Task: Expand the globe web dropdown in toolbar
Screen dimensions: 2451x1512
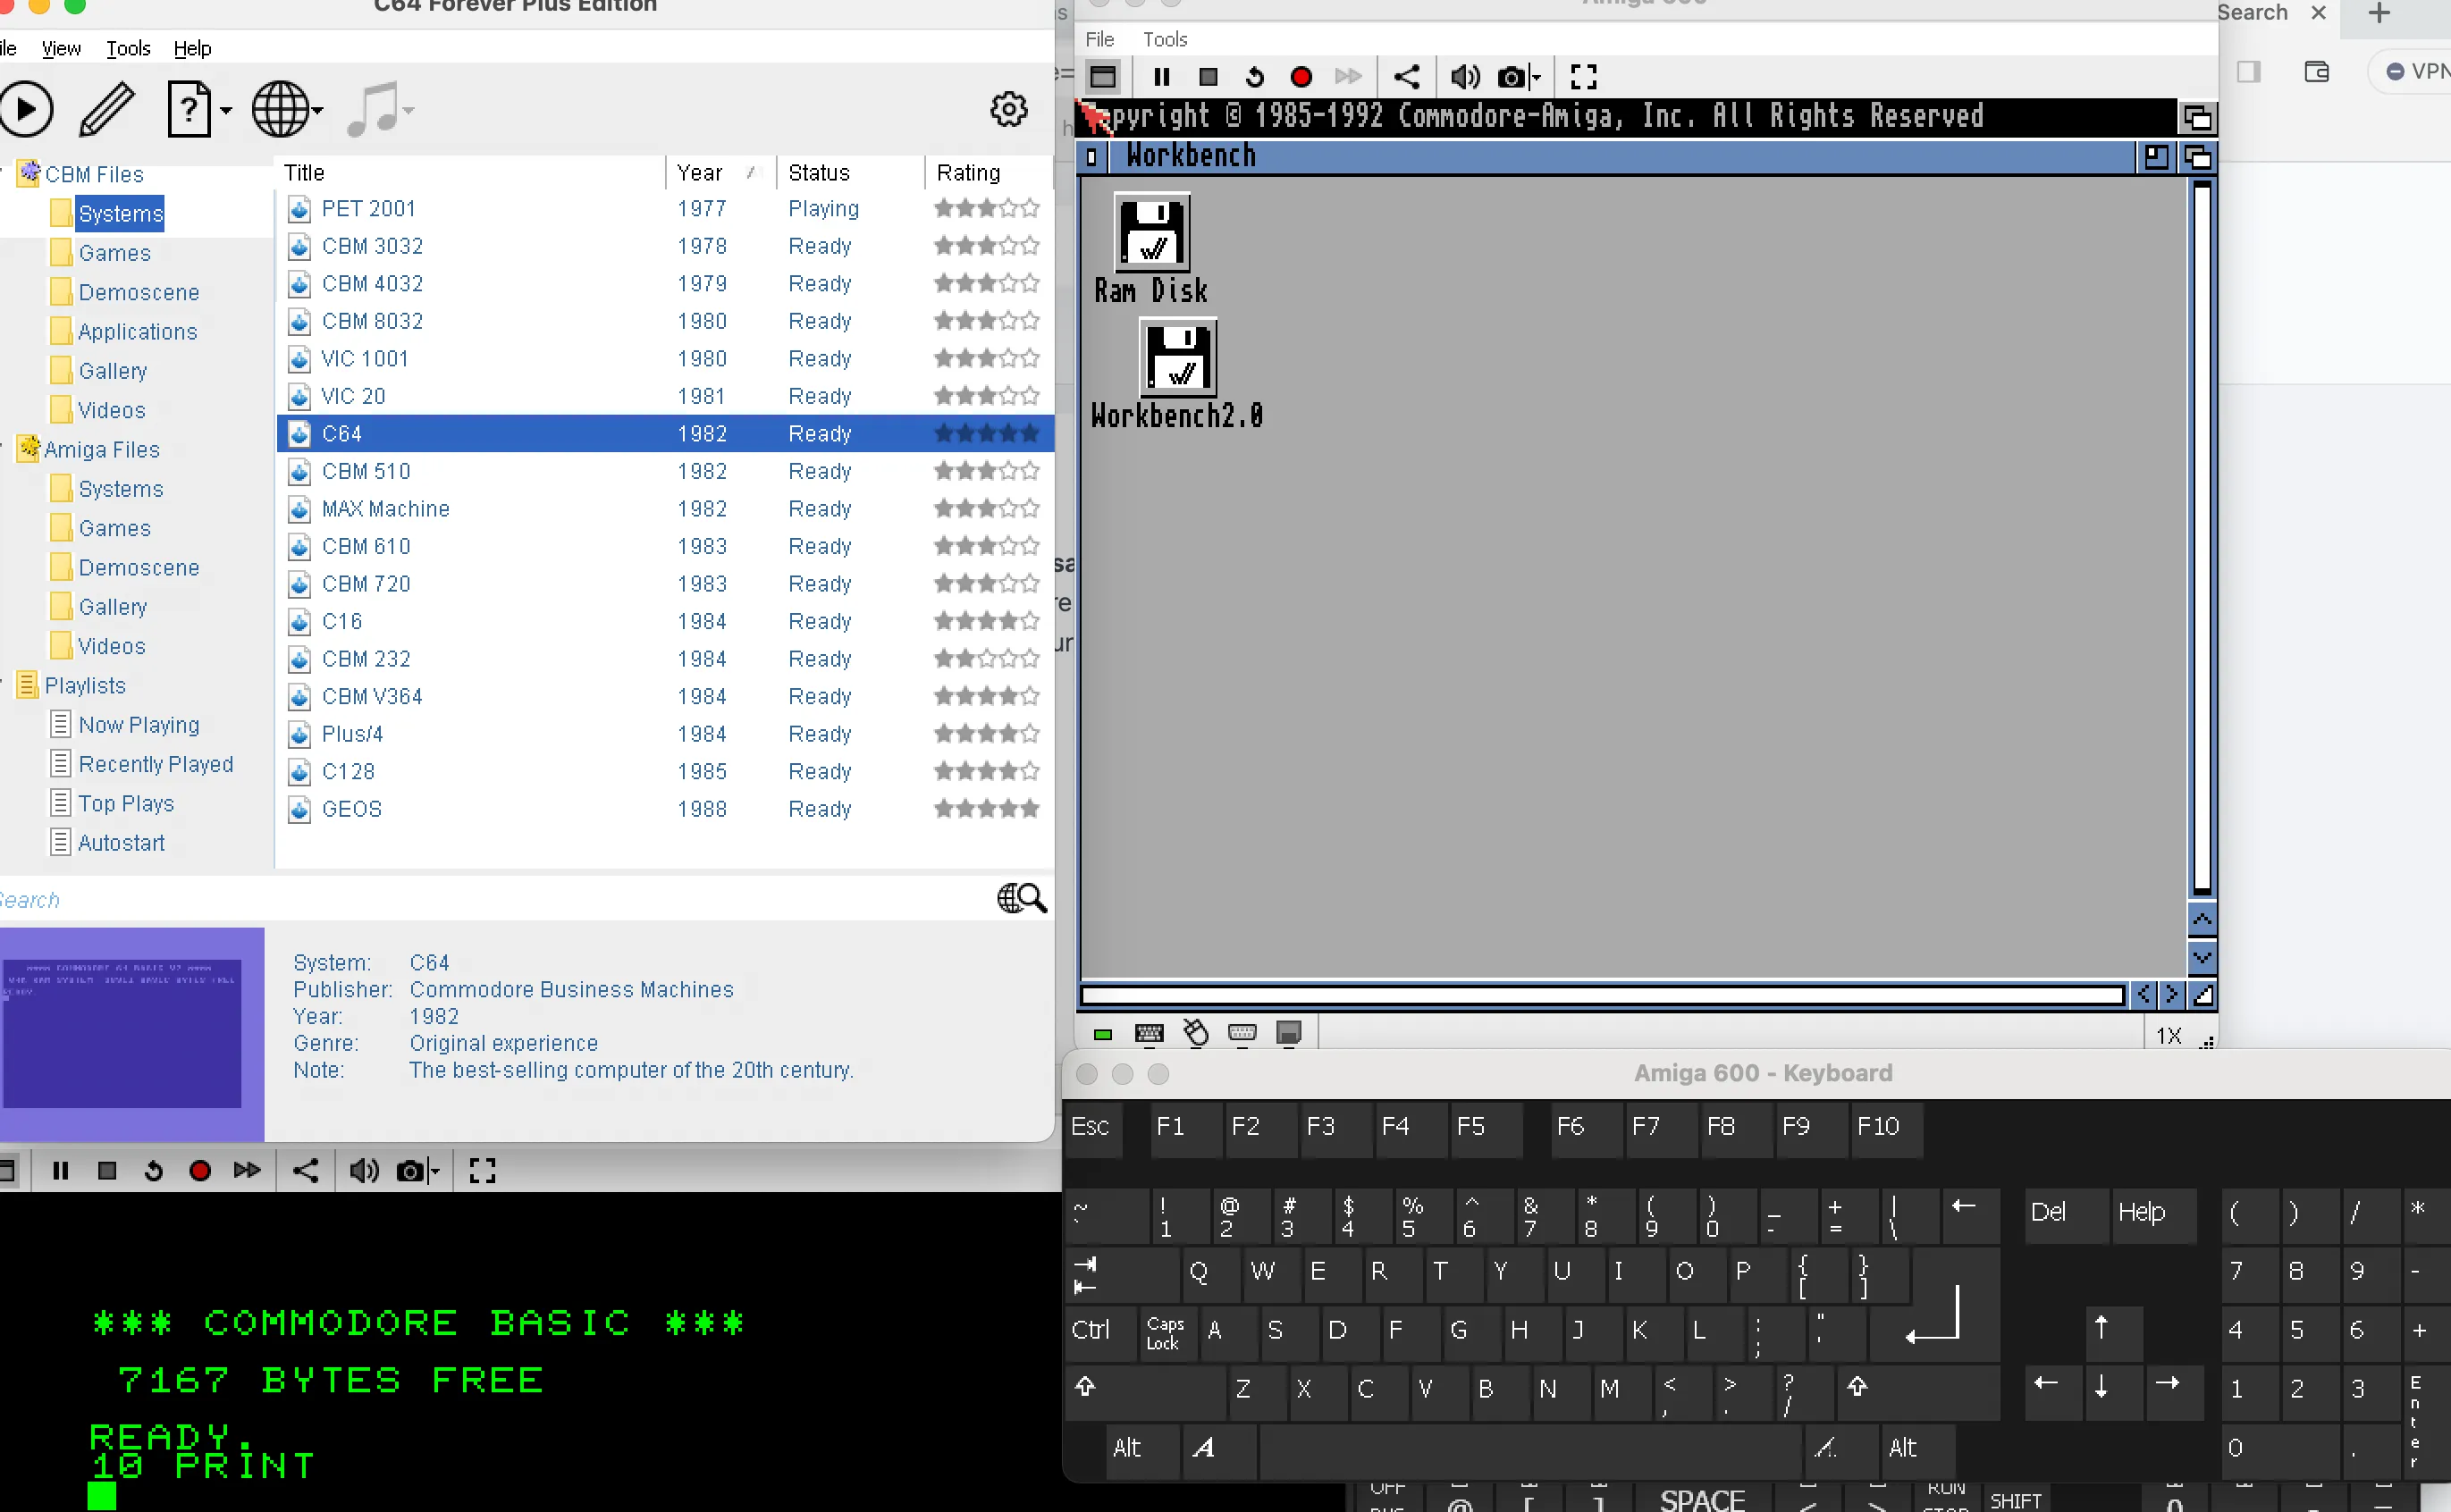Action: click(x=318, y=110)
